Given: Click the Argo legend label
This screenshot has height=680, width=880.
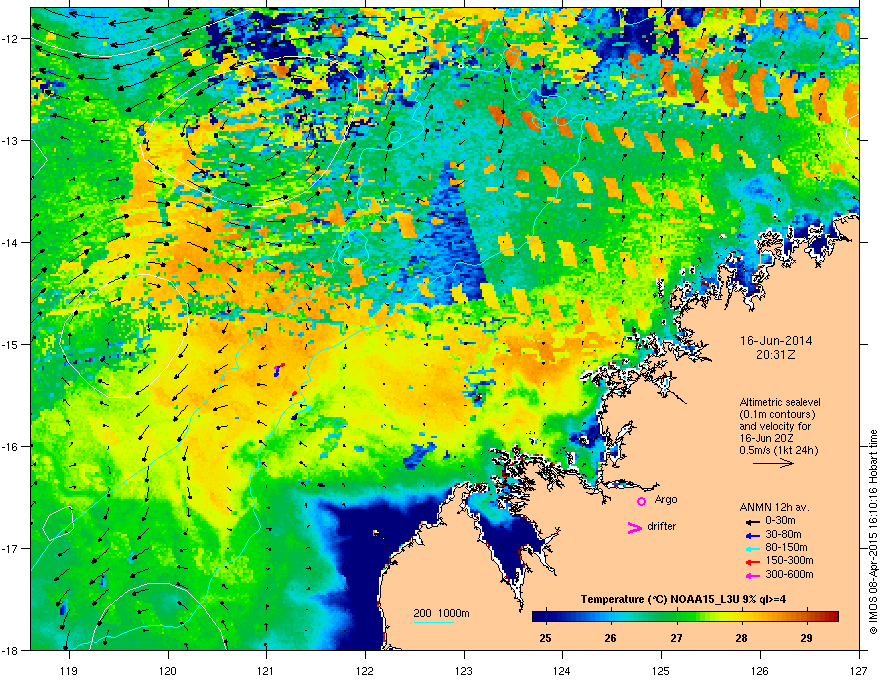Looking at the screenshot, I should click(x=666, y=499).
